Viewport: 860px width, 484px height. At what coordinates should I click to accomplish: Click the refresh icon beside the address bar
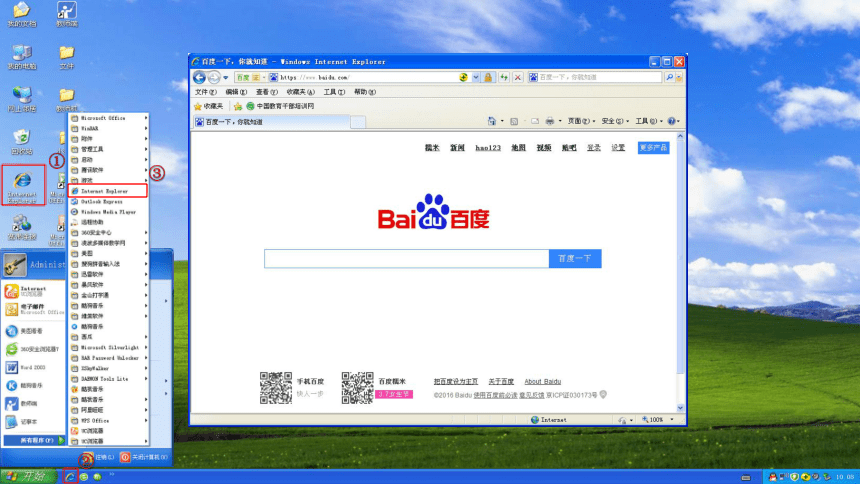pyautogui.click(x=503, y=77)
